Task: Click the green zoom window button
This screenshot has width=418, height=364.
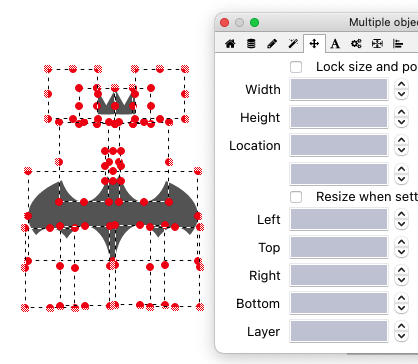Action: (255, 23)
